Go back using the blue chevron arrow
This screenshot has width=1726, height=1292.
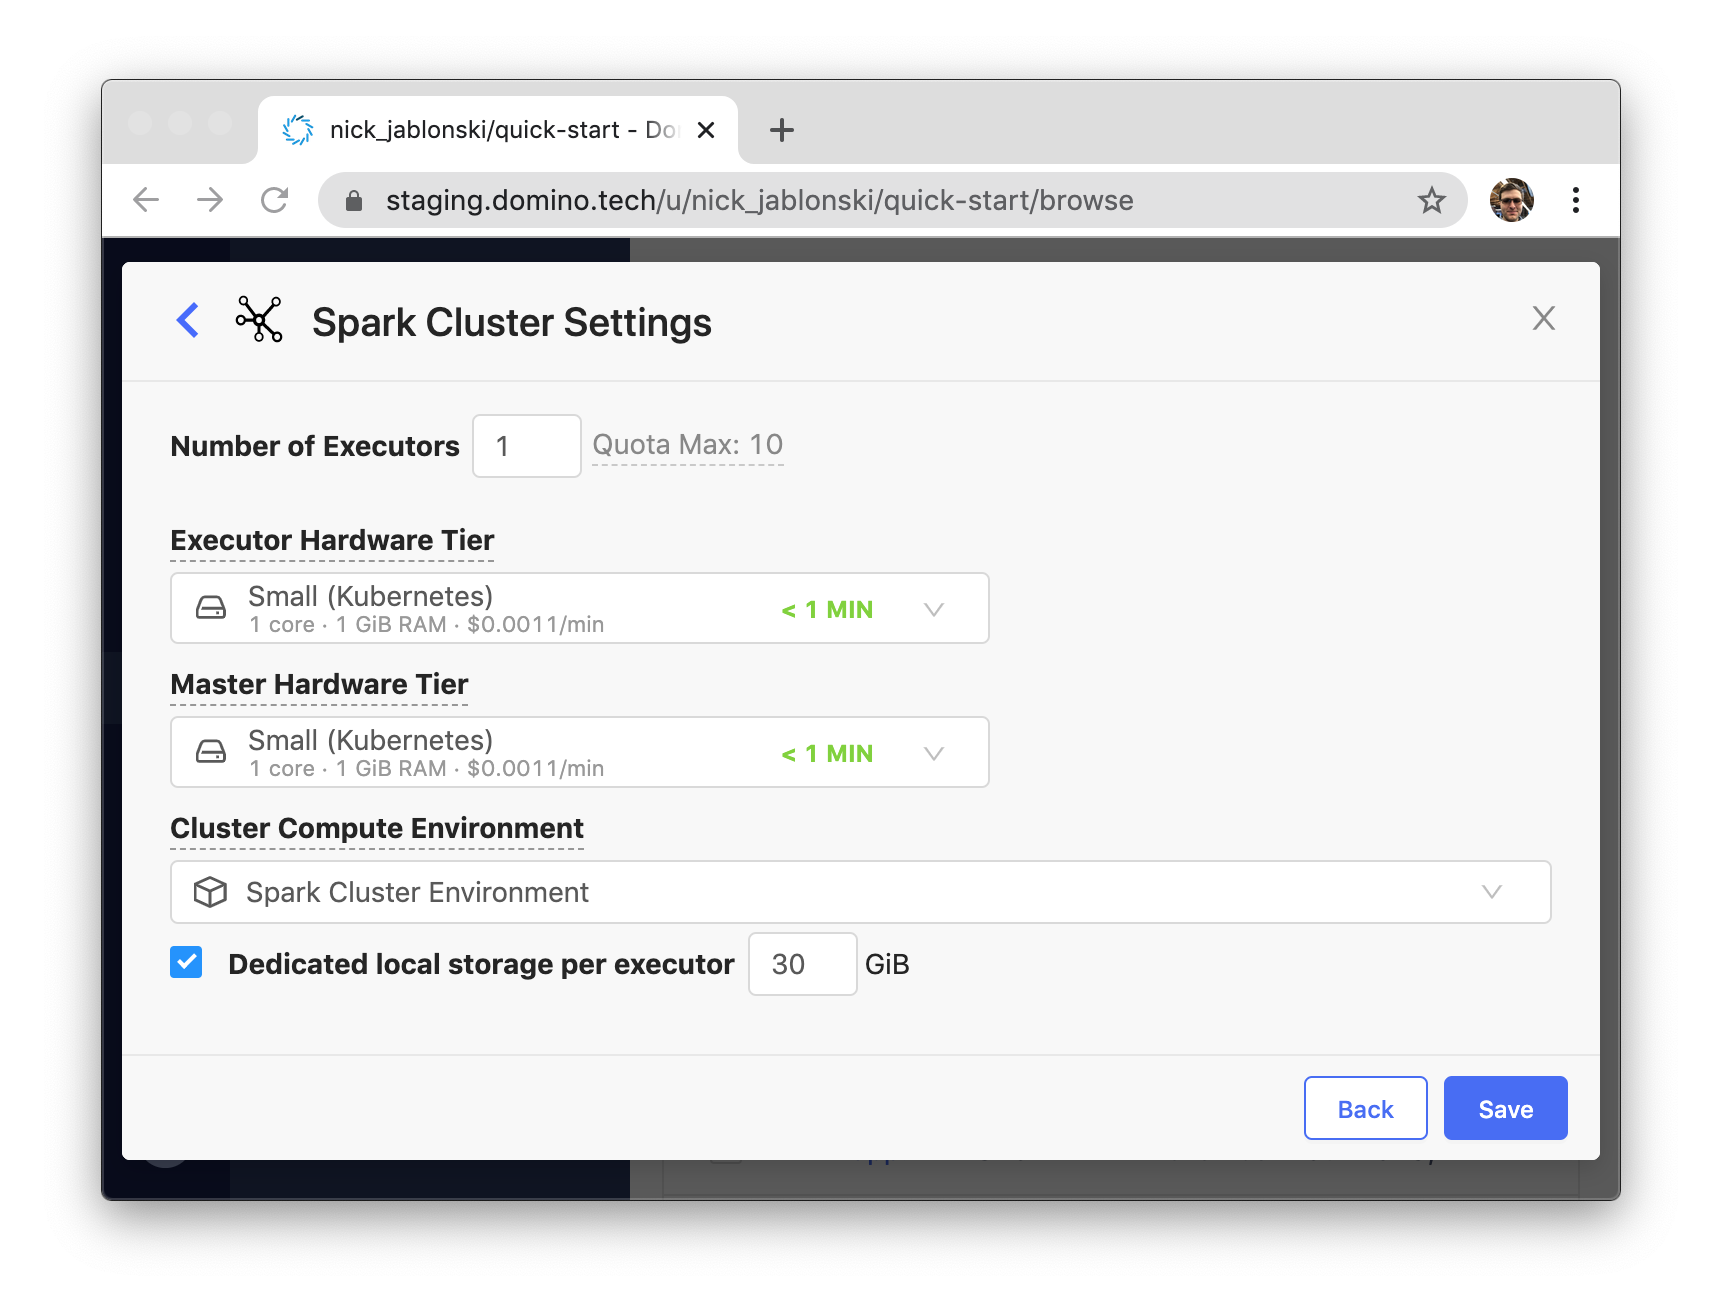188,320
